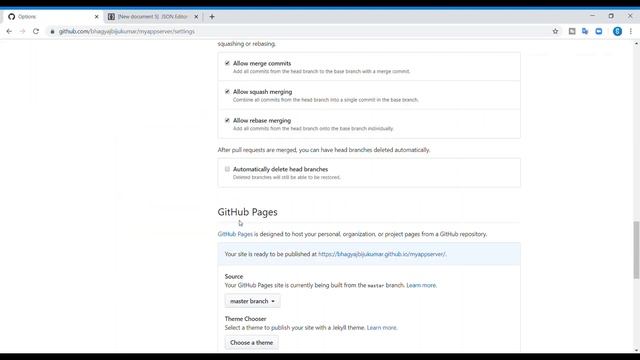Bookmark this page with star icon
This screenshot has width=640, height=360.
point(555,31)
